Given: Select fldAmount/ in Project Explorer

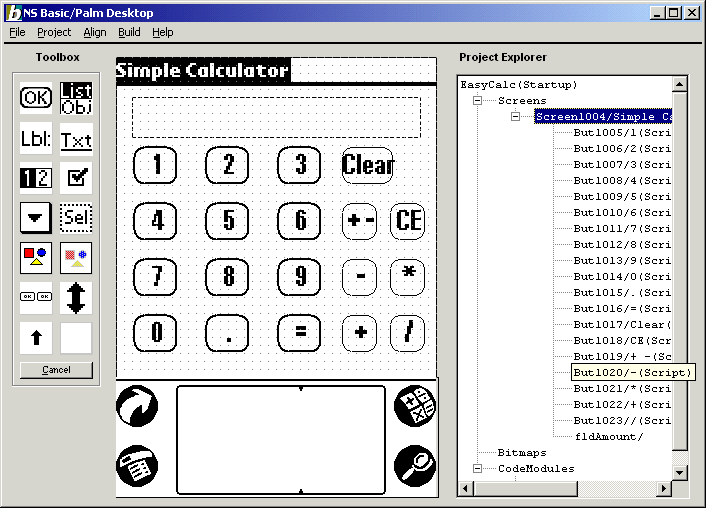Looking at the screenshot, I should tap(609, 437).
